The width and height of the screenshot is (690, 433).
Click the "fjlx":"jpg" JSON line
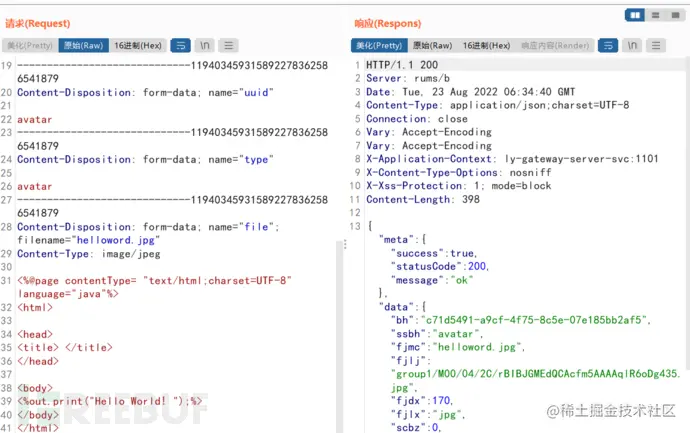coord(428,415)
